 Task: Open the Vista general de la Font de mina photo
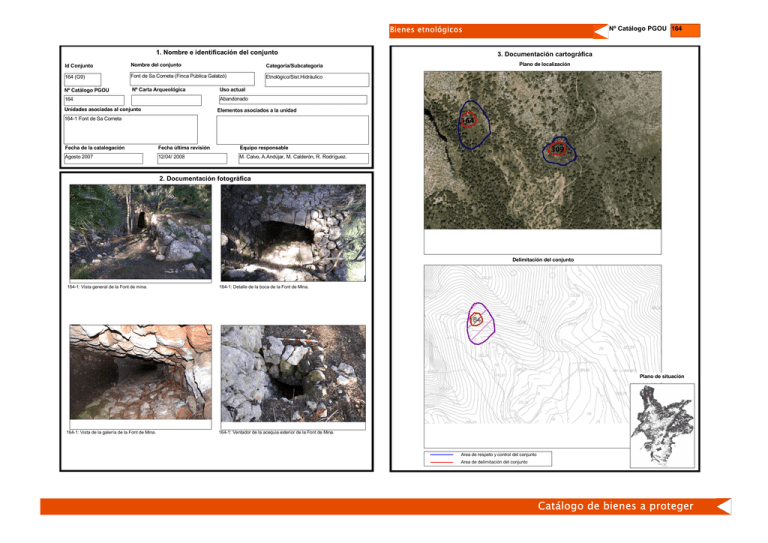click(141, 232)
